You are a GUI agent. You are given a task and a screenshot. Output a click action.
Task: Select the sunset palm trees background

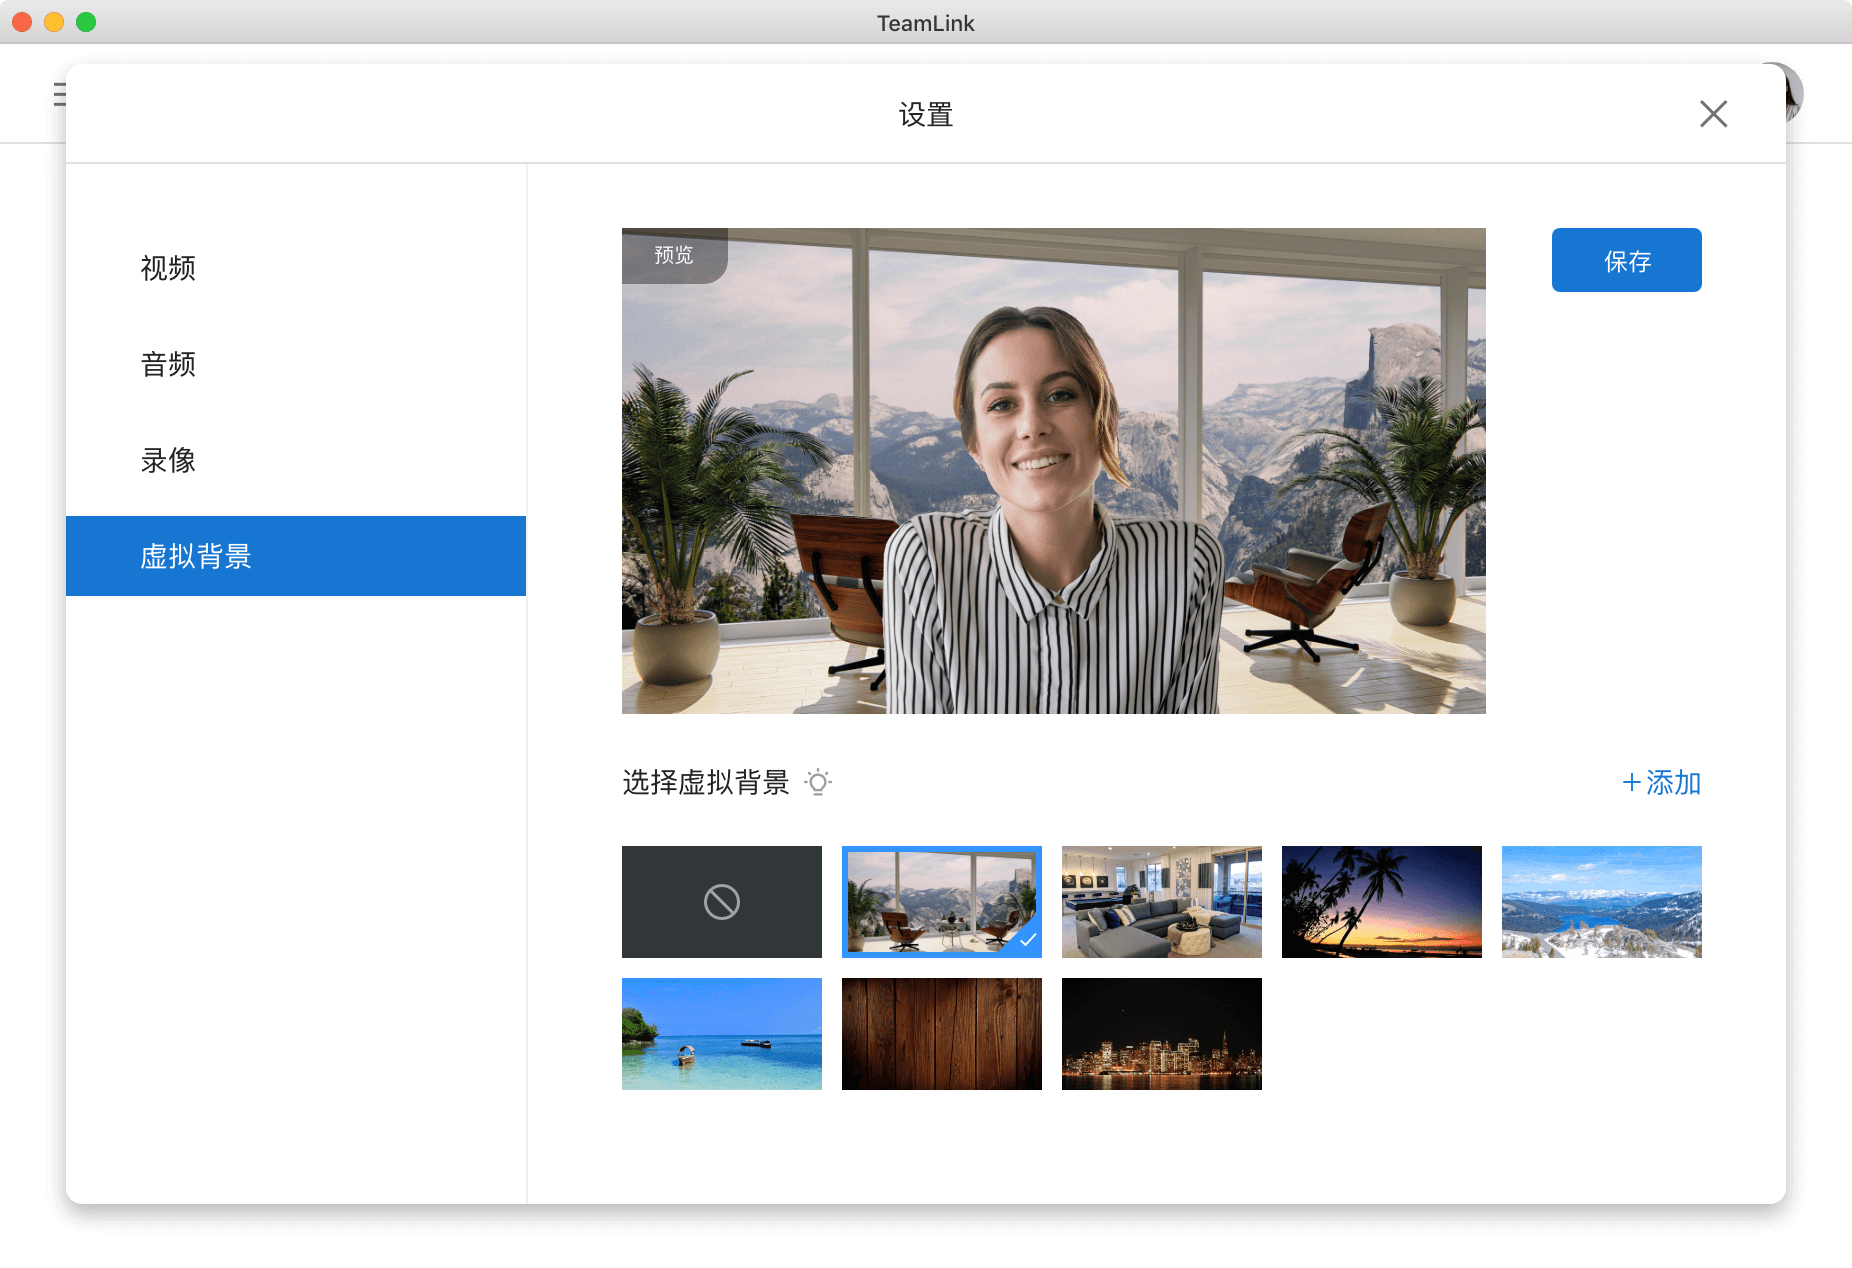[1381, 902]
